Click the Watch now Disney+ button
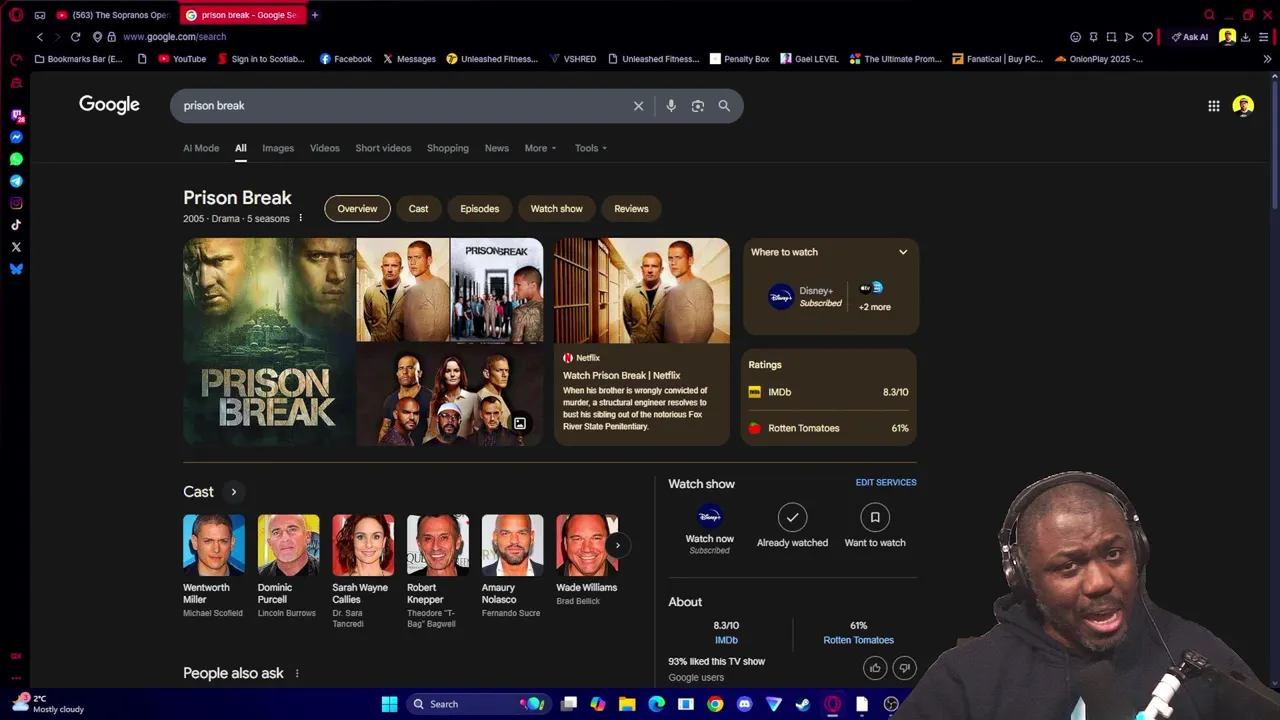 (x=709, y=528)
